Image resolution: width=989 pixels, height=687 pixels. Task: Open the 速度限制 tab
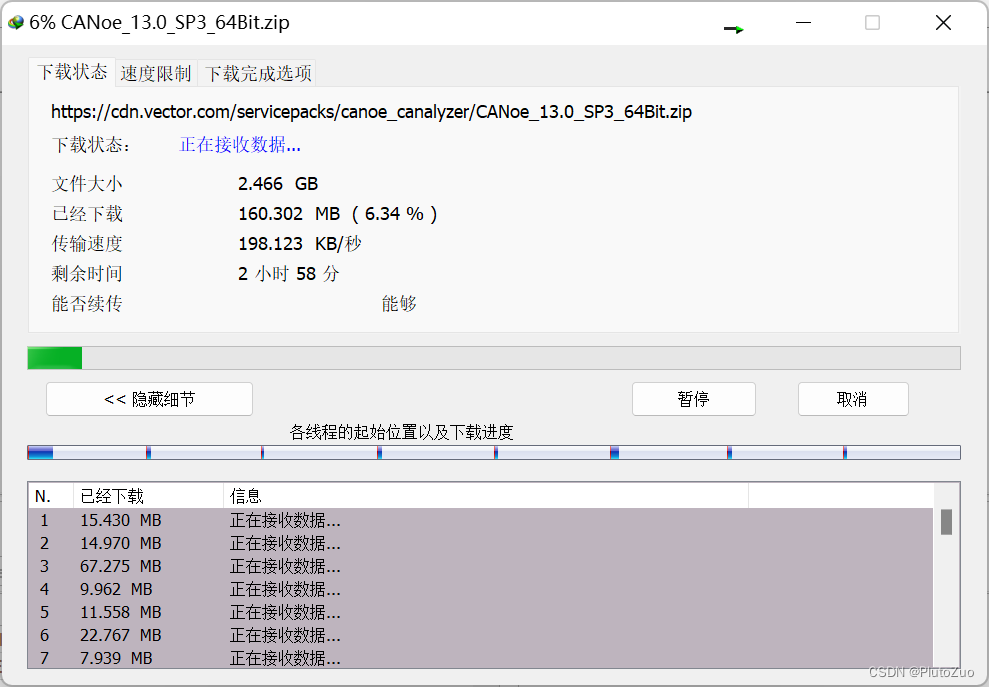coord(156,73)
